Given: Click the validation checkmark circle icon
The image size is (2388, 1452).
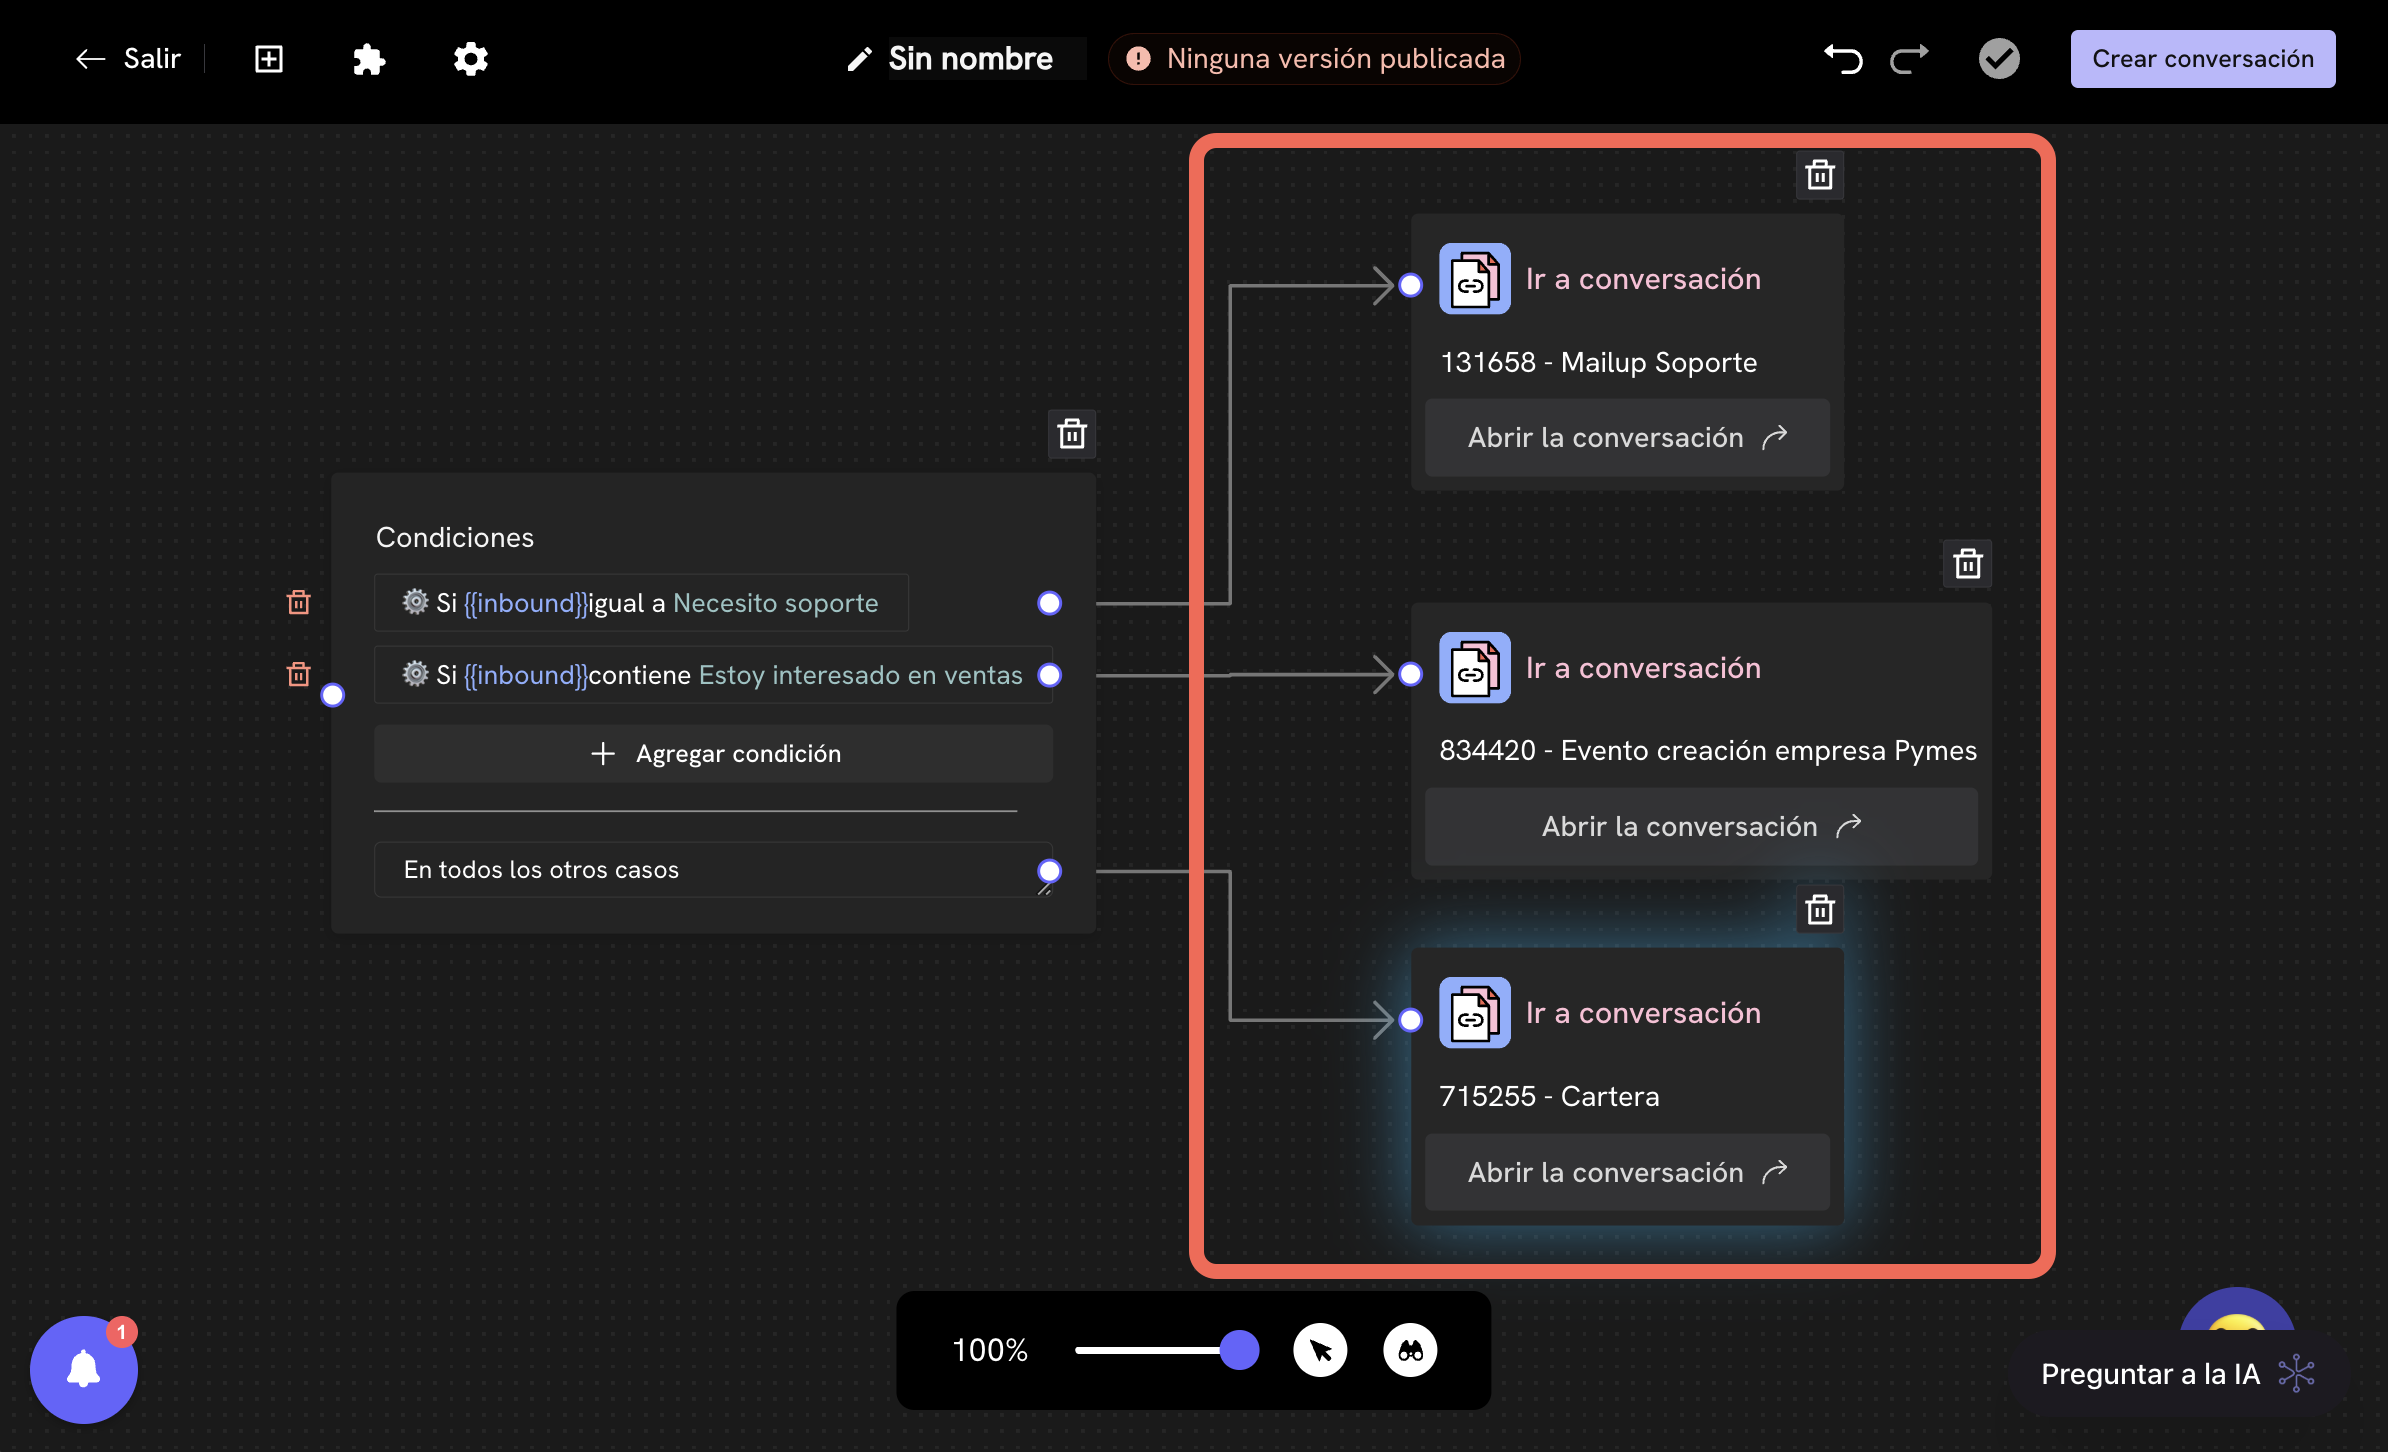Looking at the screenshot, I should [1999, 59].
